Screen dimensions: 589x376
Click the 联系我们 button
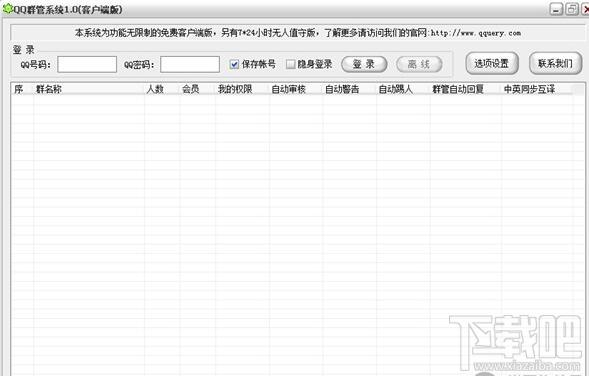tap(556, 63)
